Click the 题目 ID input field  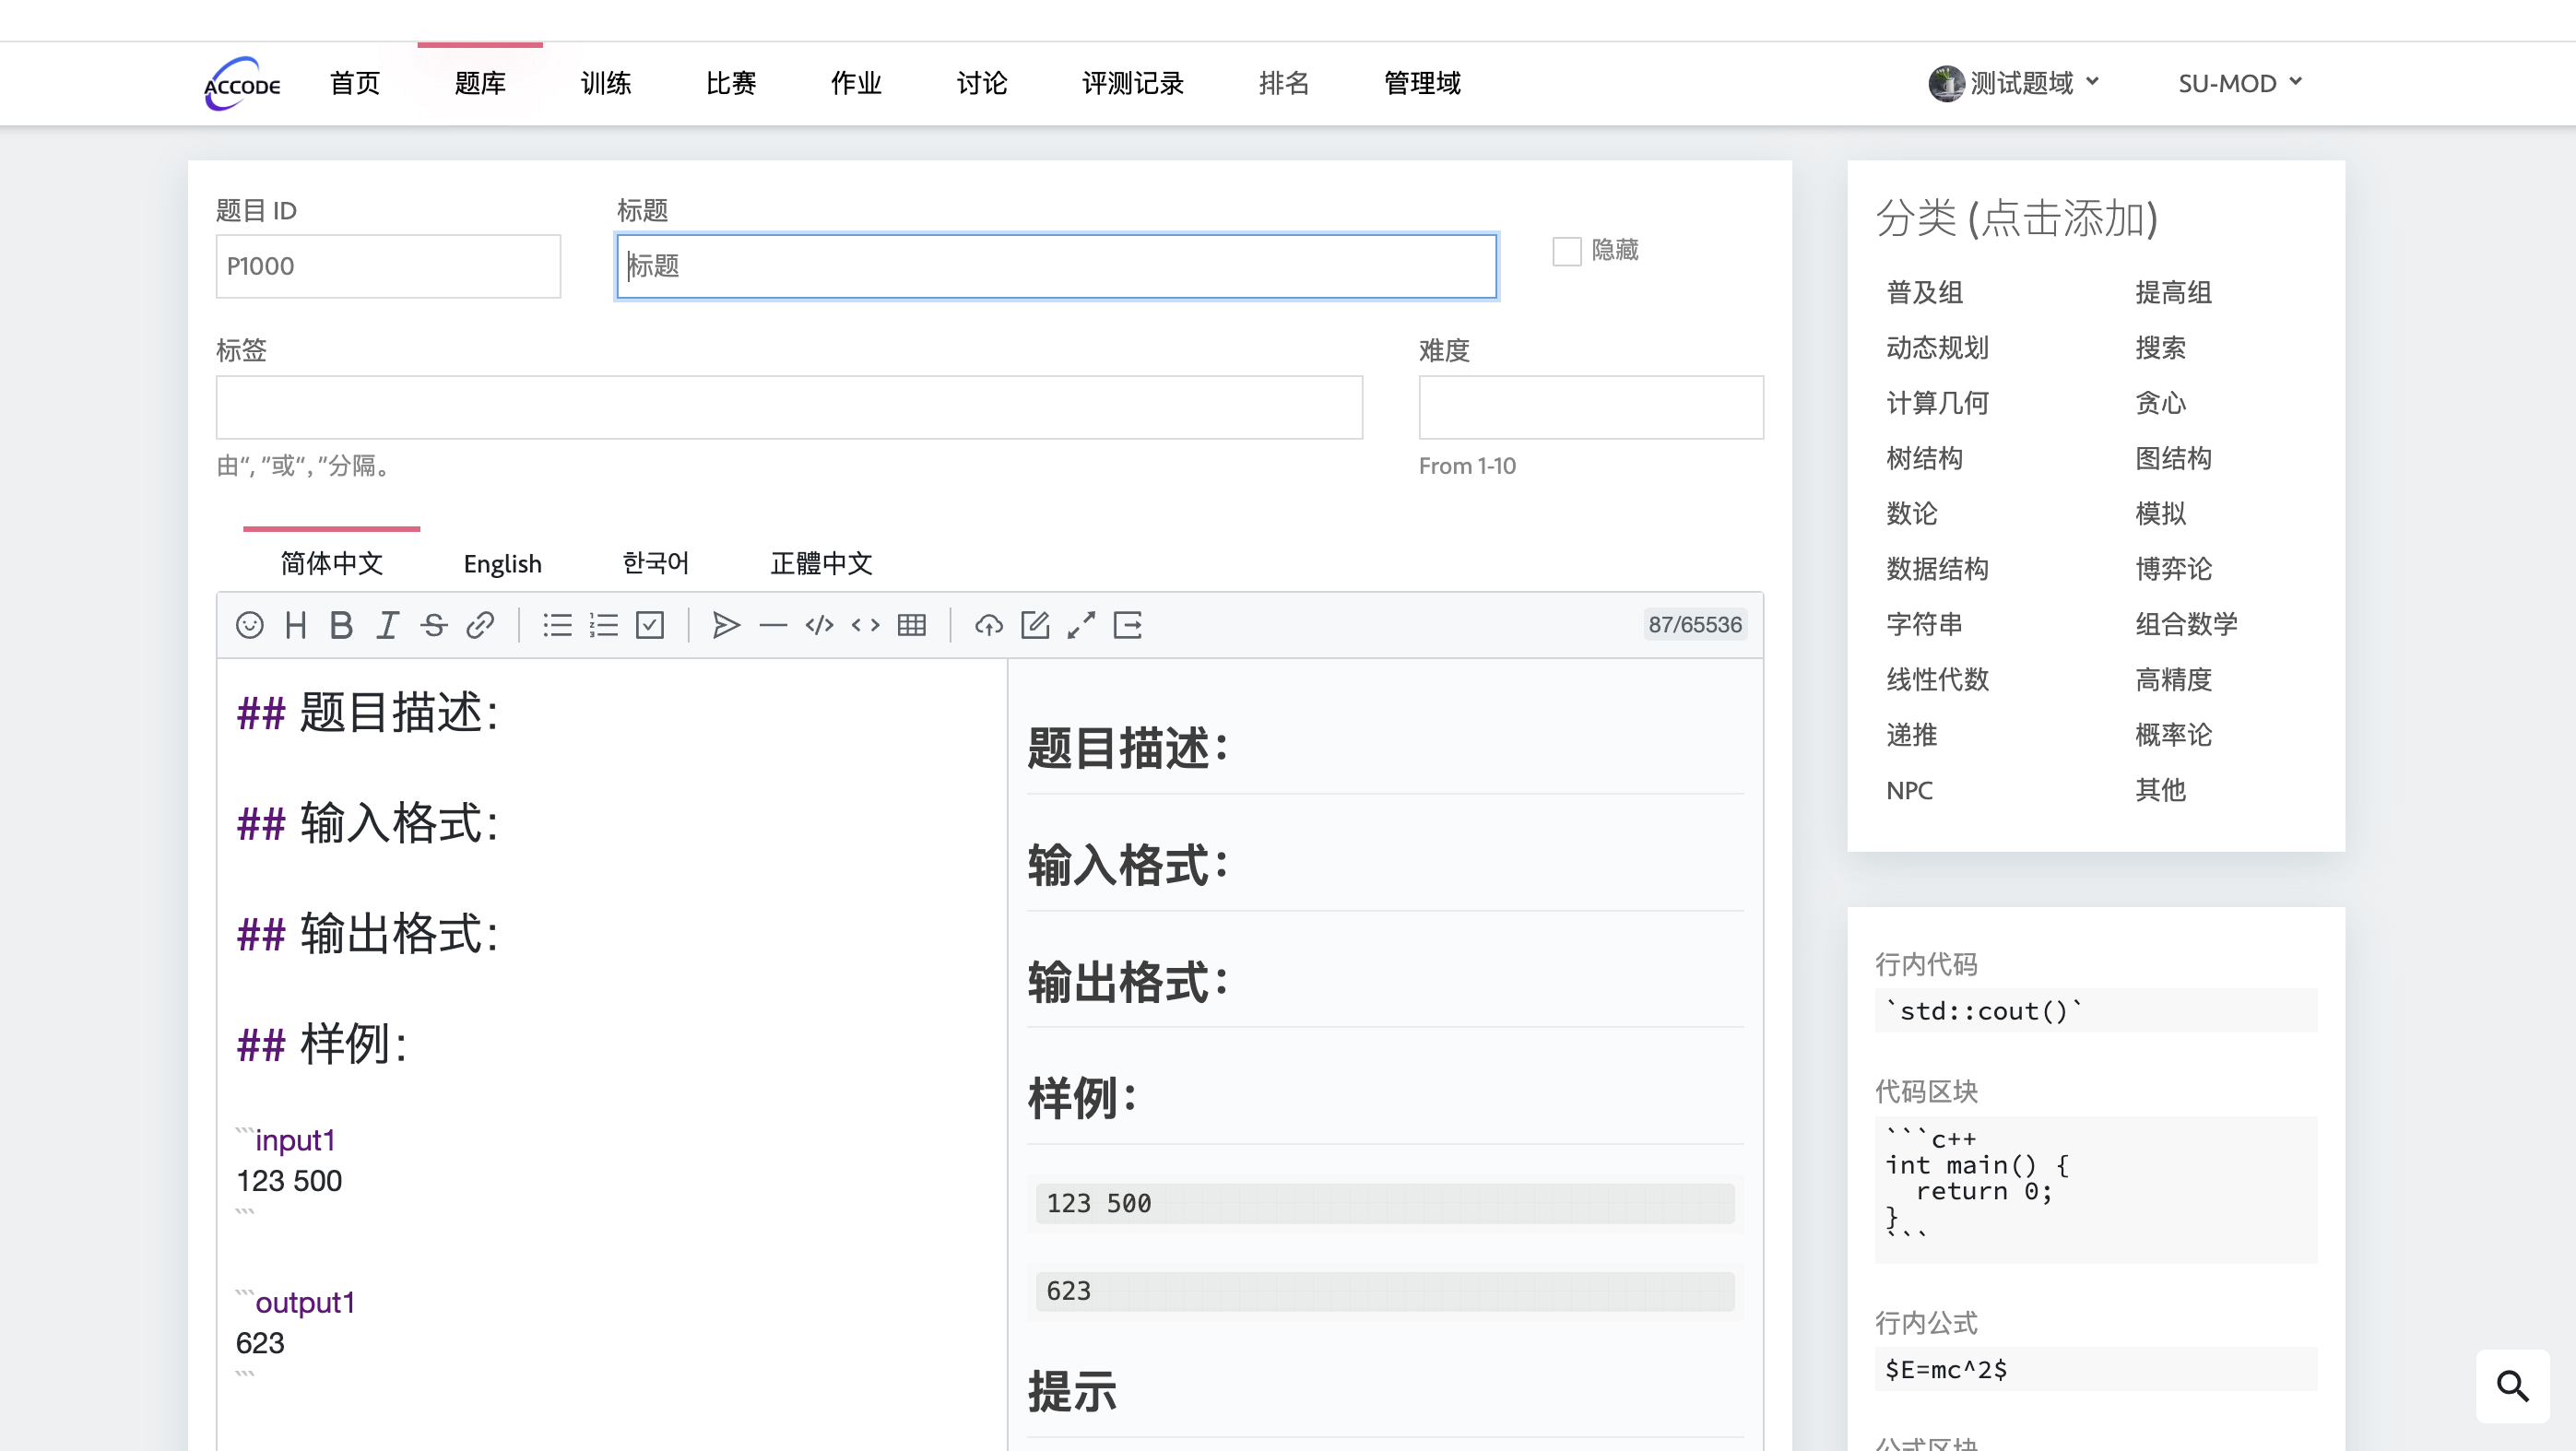coord(388,266)
